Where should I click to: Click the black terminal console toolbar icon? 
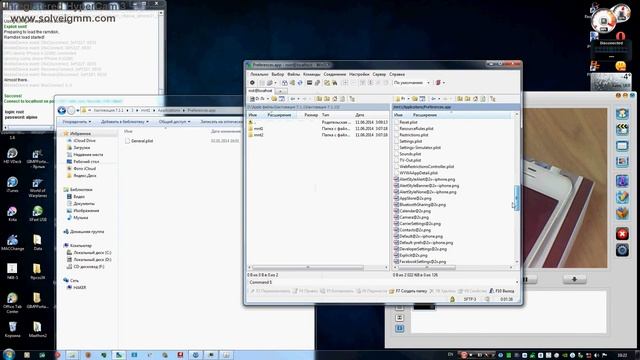(309, 82)
